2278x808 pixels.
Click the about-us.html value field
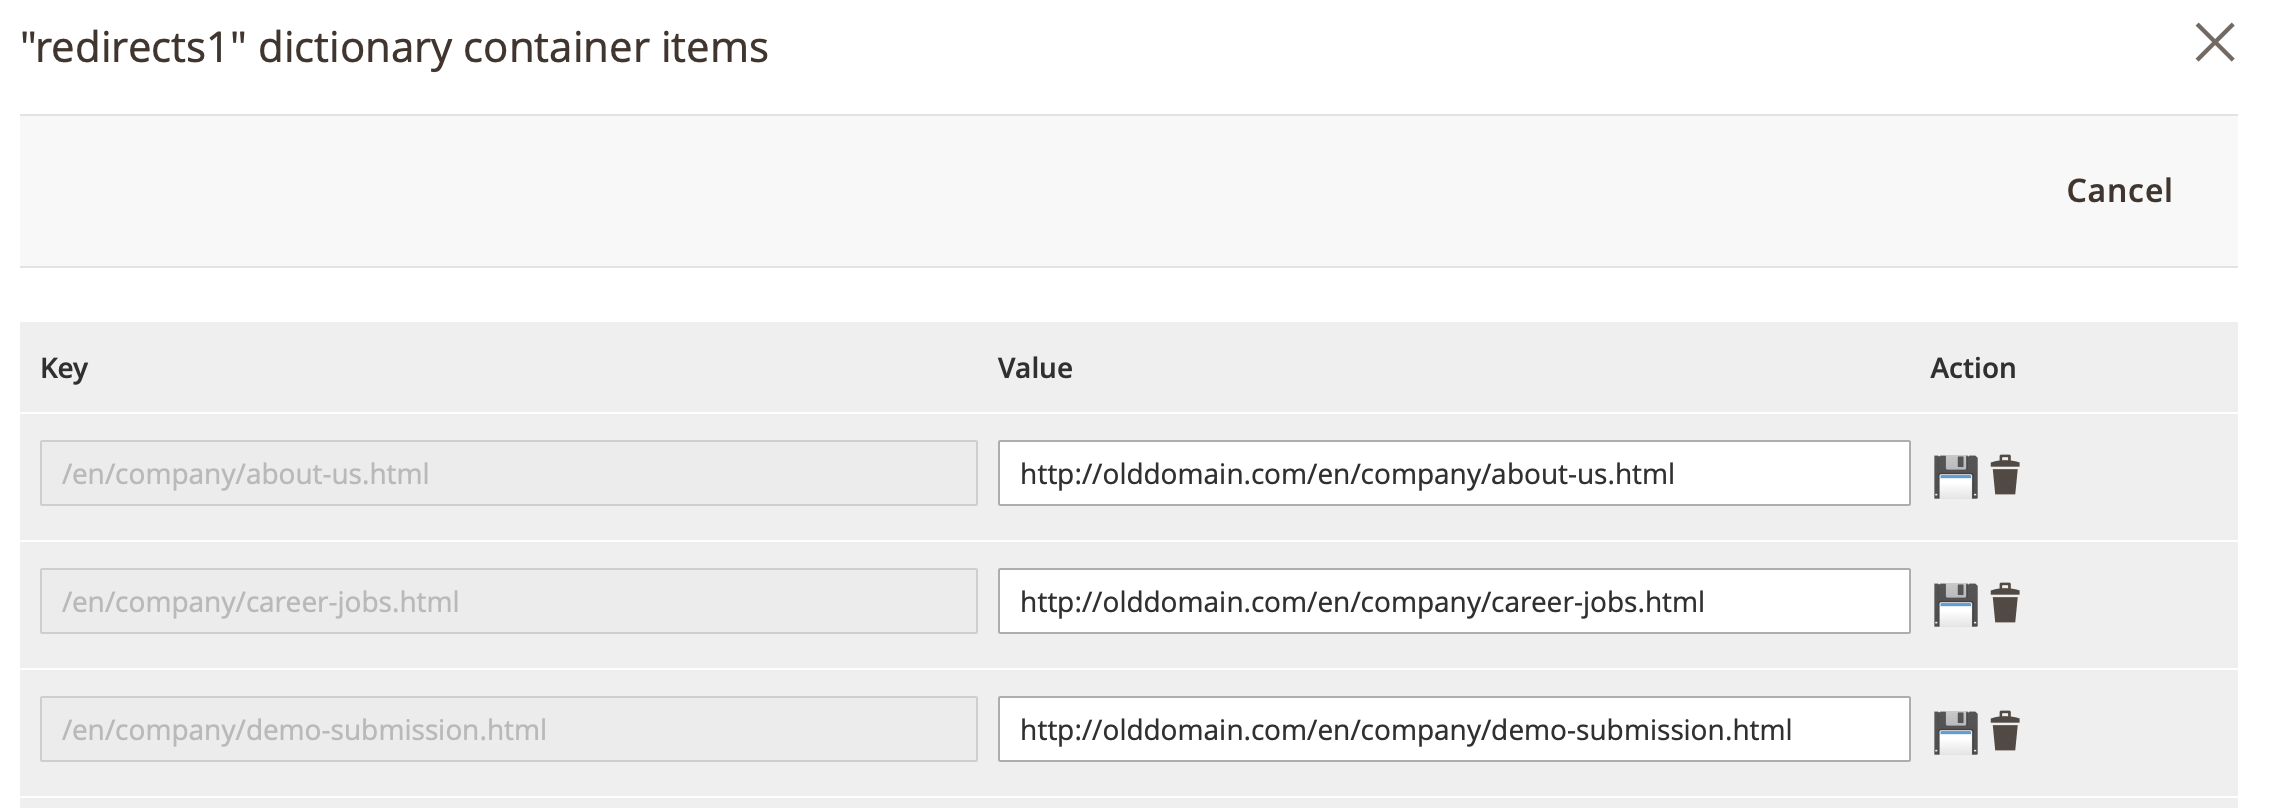click(x=1454, y=473)
